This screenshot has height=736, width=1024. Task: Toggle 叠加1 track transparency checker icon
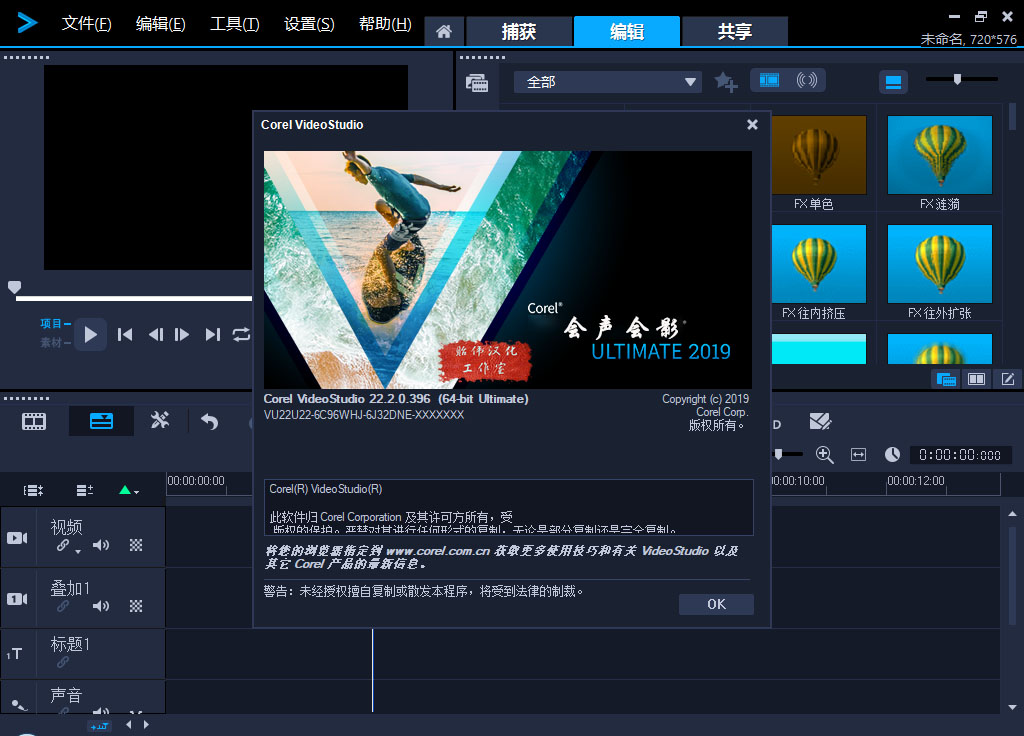coord(136,606)
